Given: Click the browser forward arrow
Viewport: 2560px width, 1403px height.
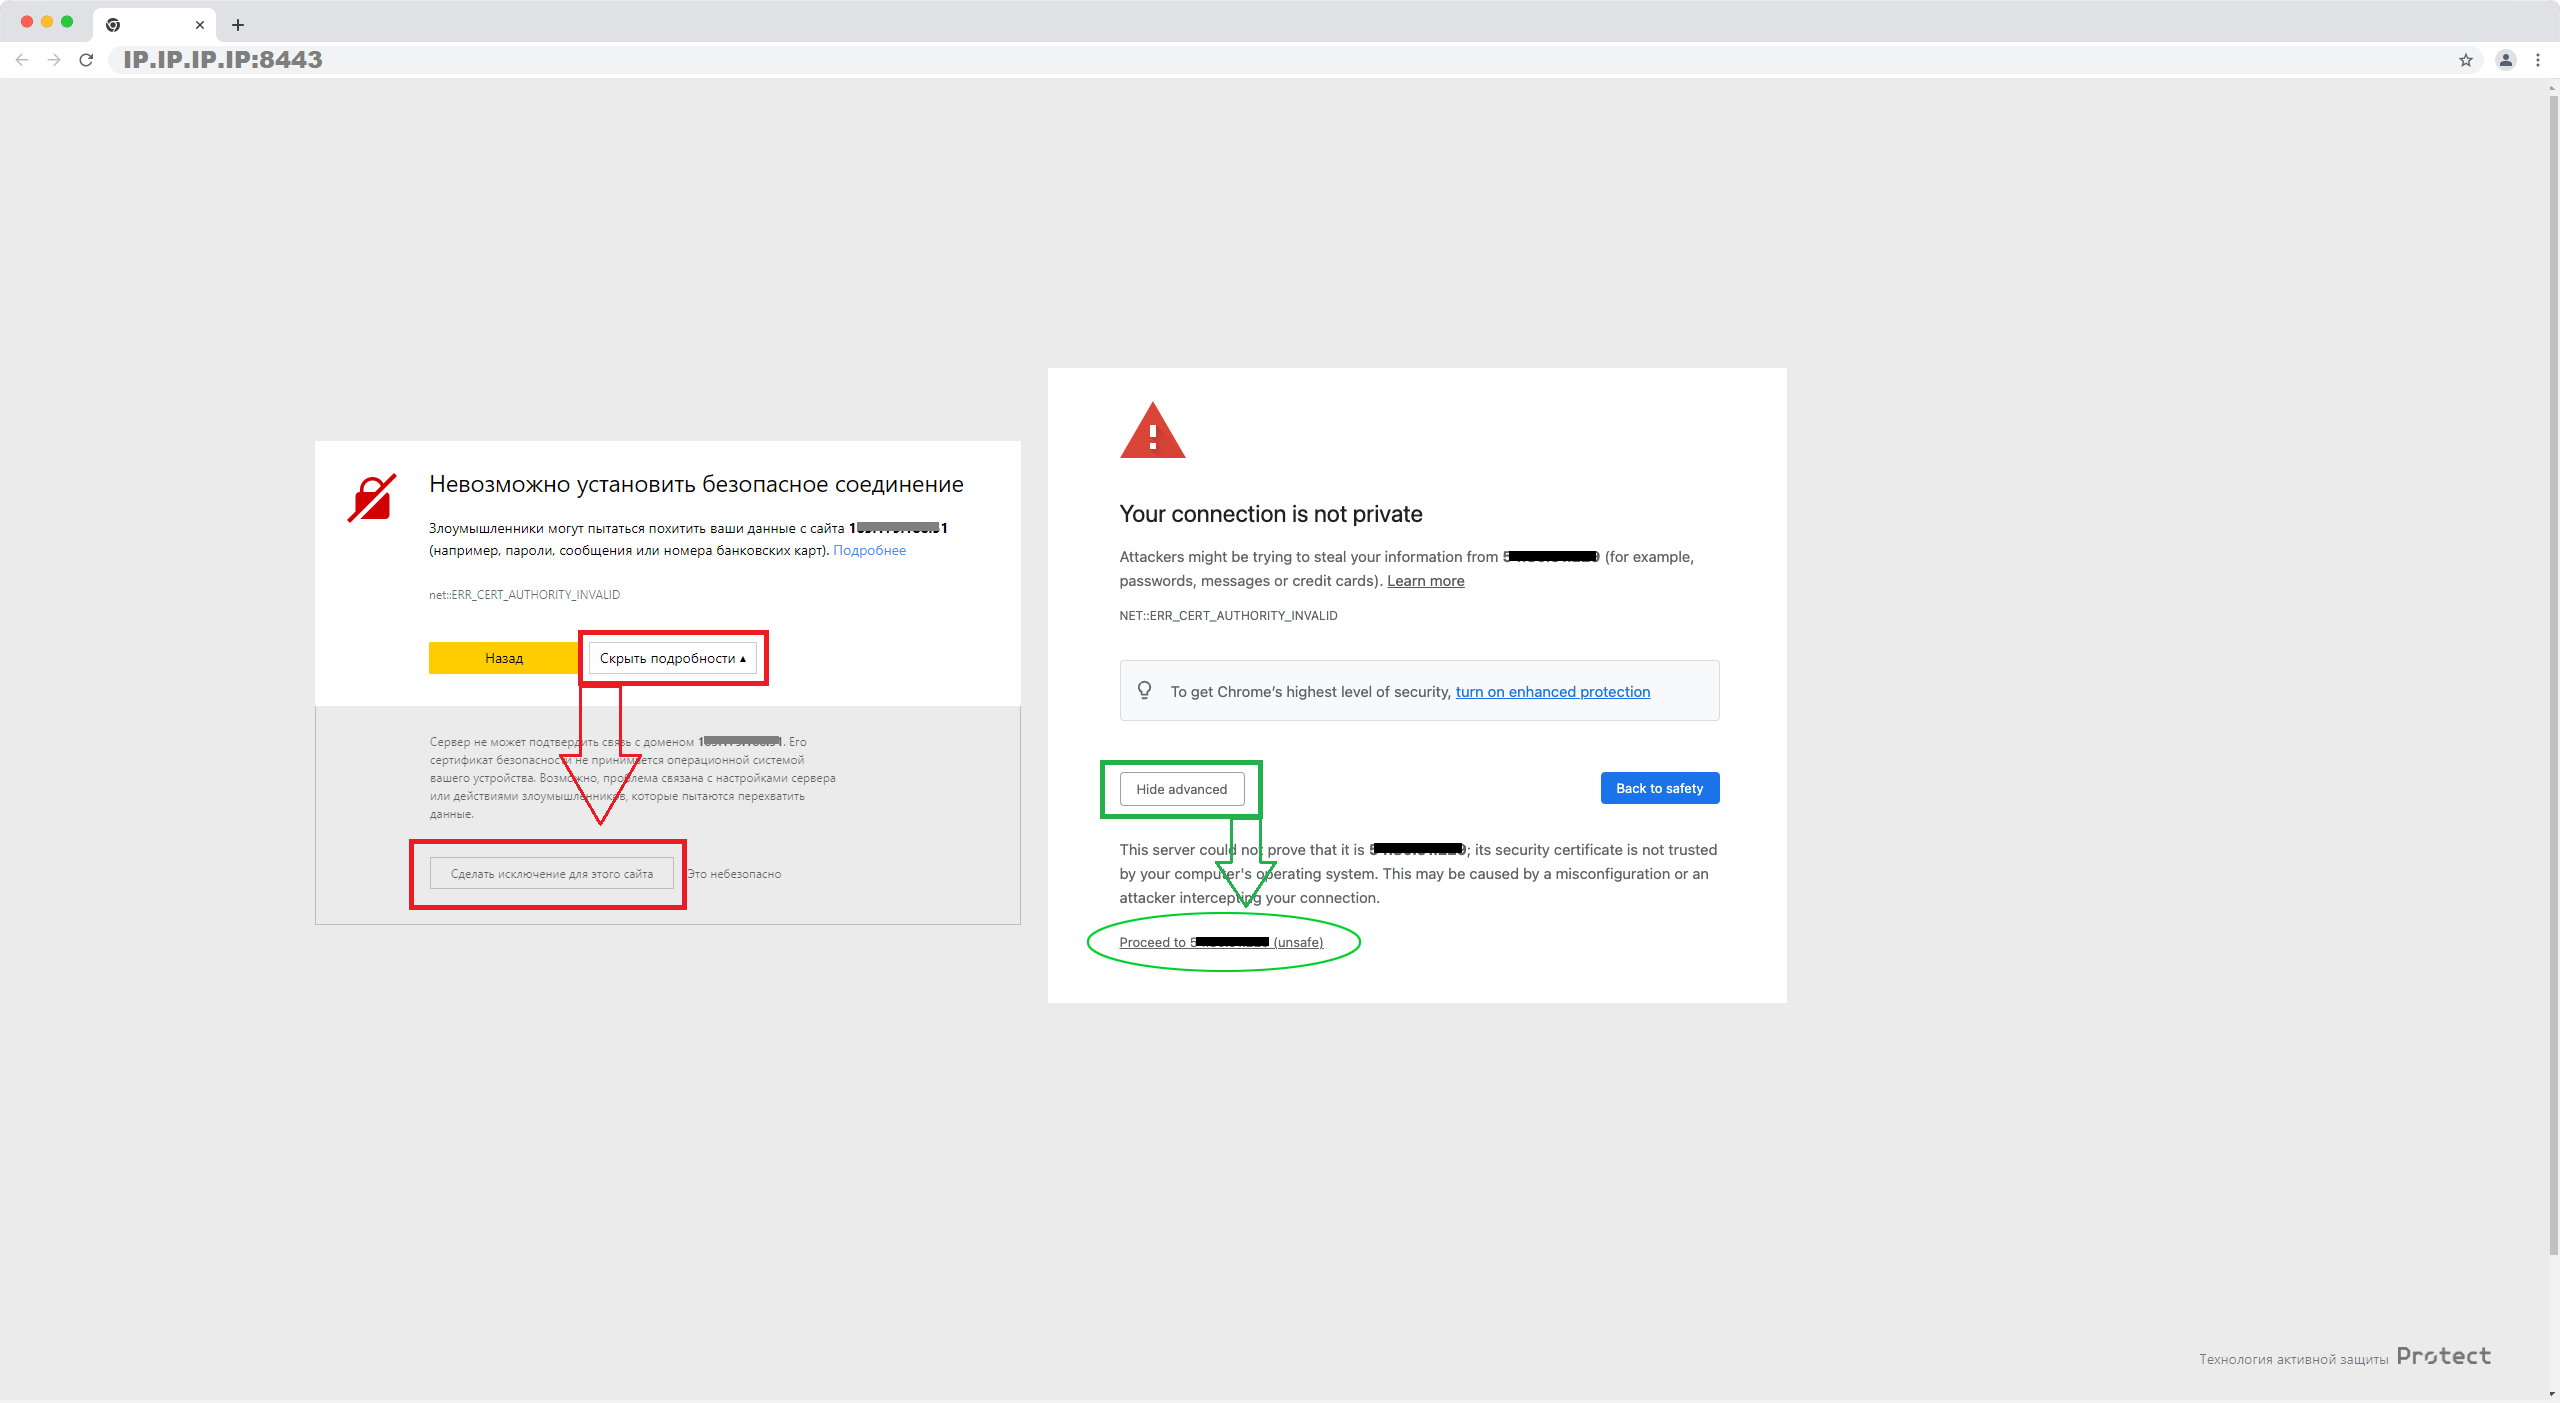Looking at the screenshot, I should tap(54, 60).
